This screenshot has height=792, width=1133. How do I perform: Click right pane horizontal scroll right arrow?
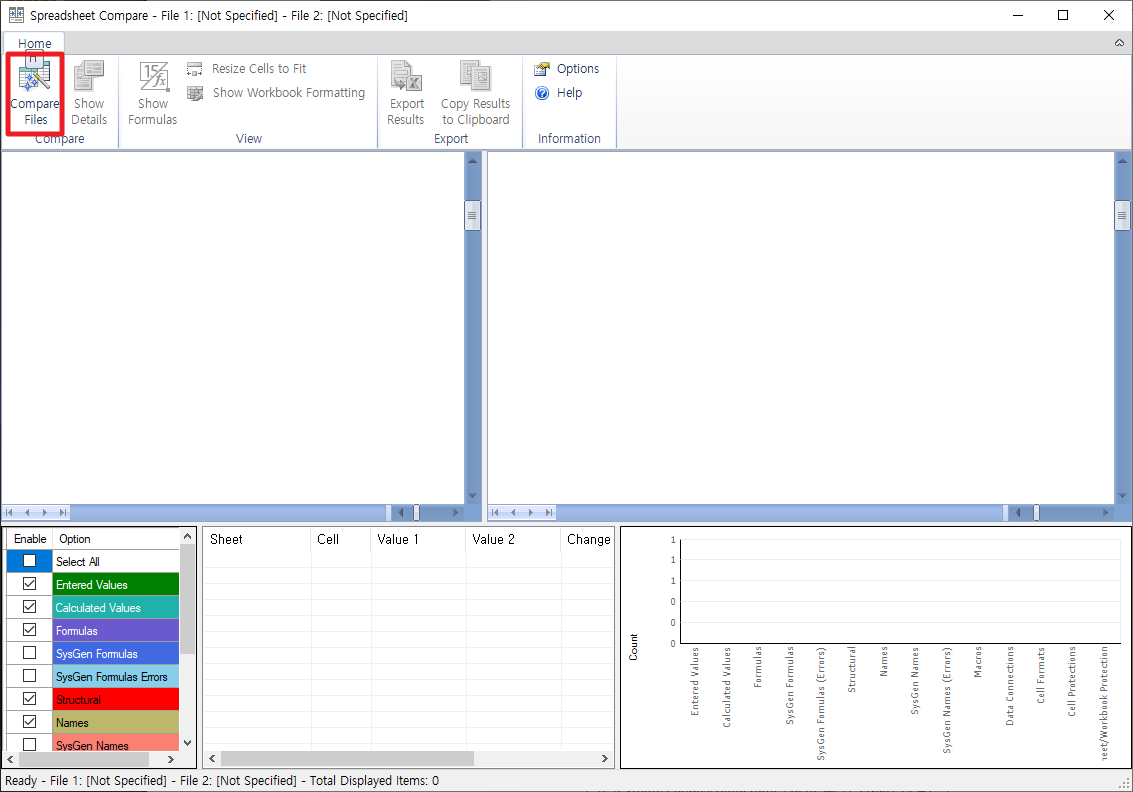[x=1106, y=512]
